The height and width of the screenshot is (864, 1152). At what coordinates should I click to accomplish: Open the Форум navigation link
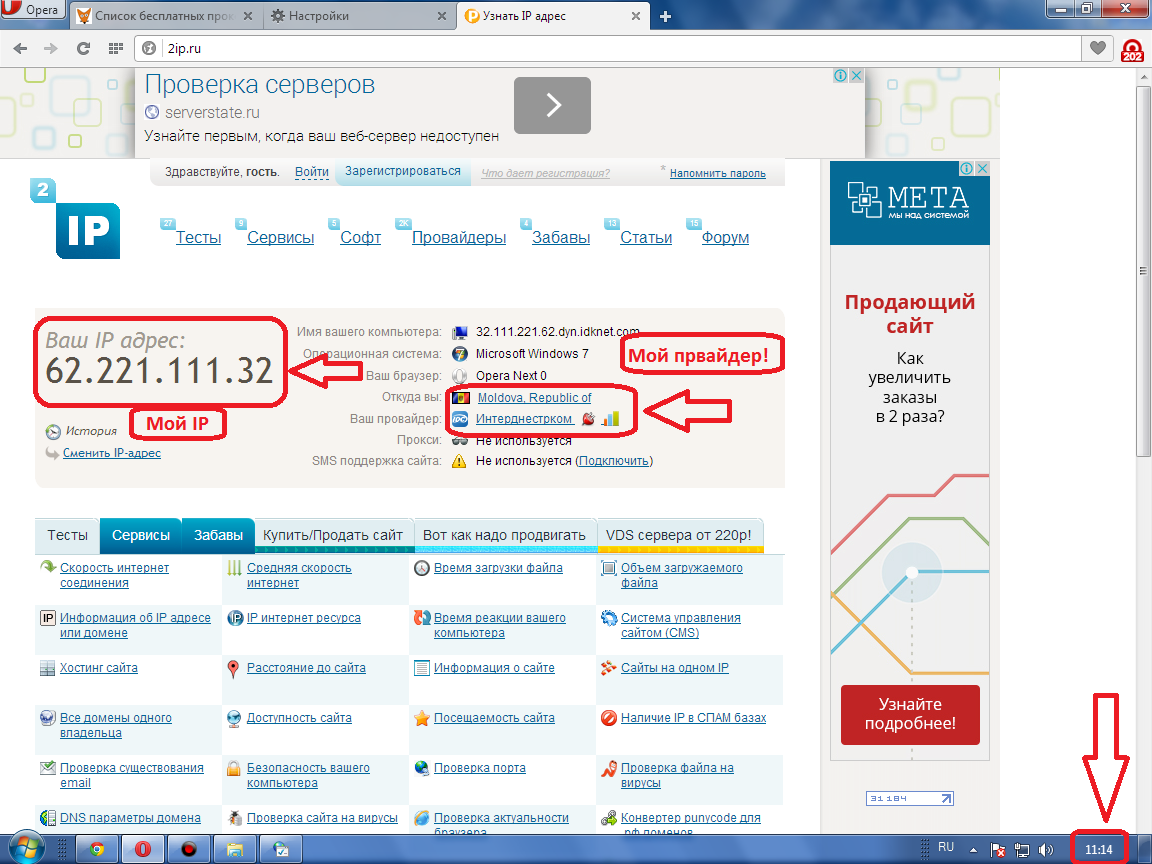pyautogui.click(x=726, y=237)
